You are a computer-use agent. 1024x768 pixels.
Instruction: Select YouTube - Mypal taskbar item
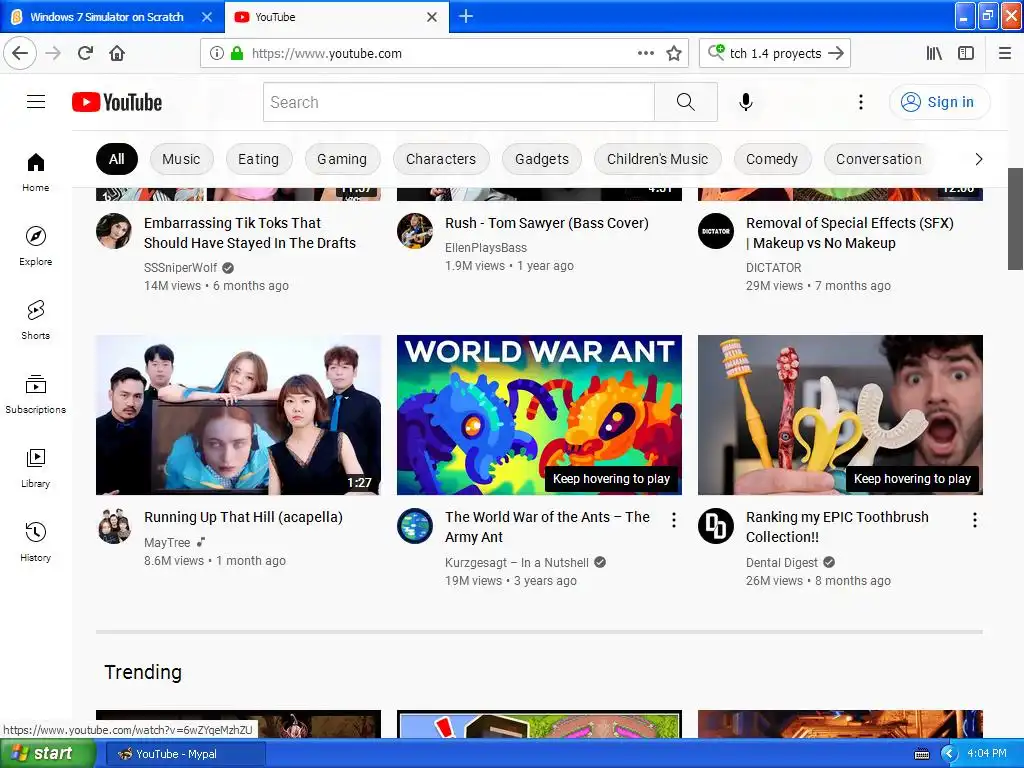click(x=185, y=754)
